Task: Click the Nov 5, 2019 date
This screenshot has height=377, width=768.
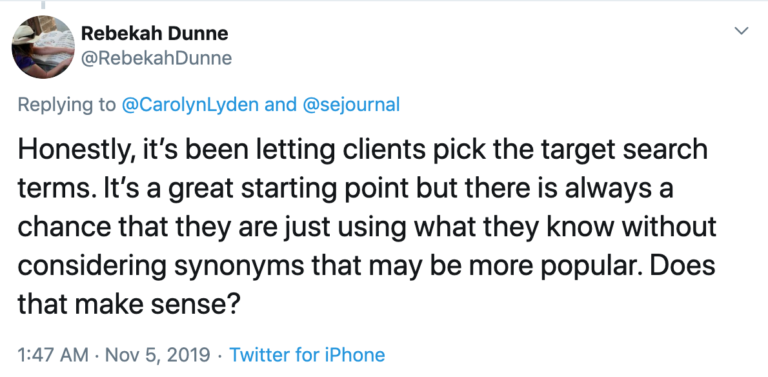Action: (x=157, y=354)
